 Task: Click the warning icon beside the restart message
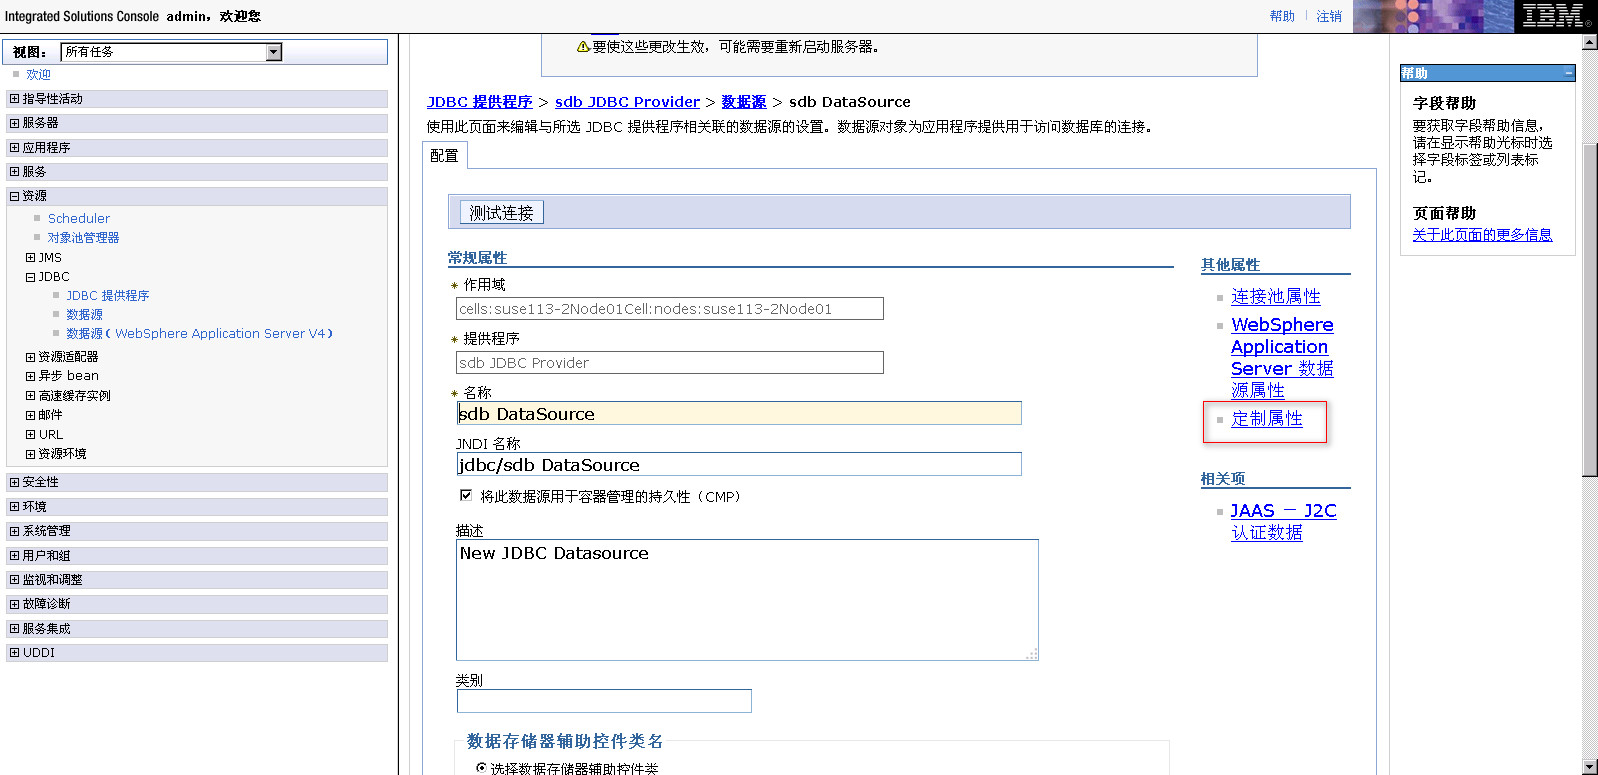pyautogui.click(x=583, y=47)
